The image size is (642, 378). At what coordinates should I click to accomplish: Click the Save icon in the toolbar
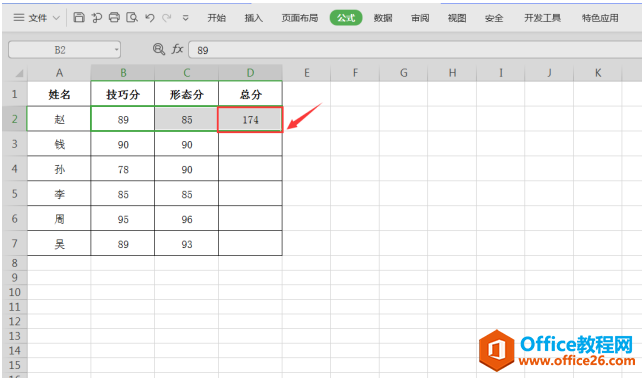(x=79, y=17)
